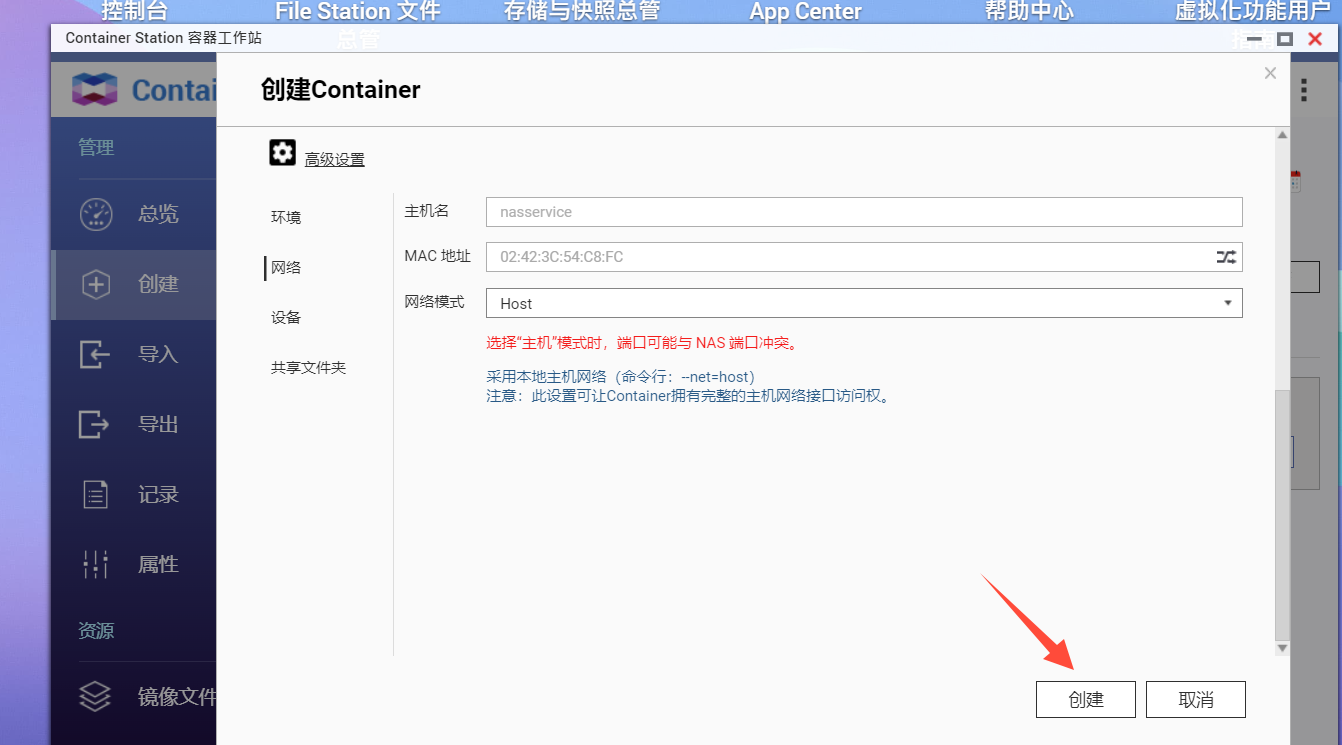
Task: Select the 网络 settings tab
Action: [x=286, y=267]
